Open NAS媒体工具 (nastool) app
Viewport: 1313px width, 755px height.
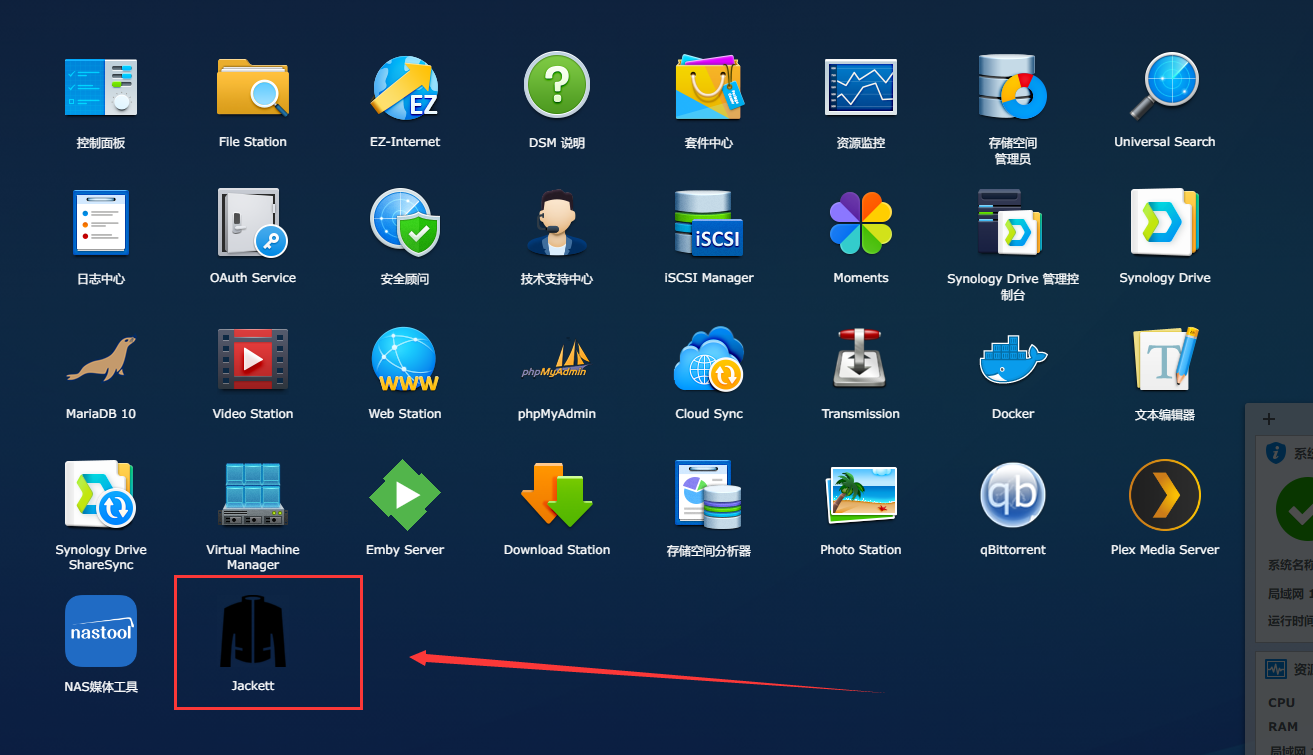point(101,631)
